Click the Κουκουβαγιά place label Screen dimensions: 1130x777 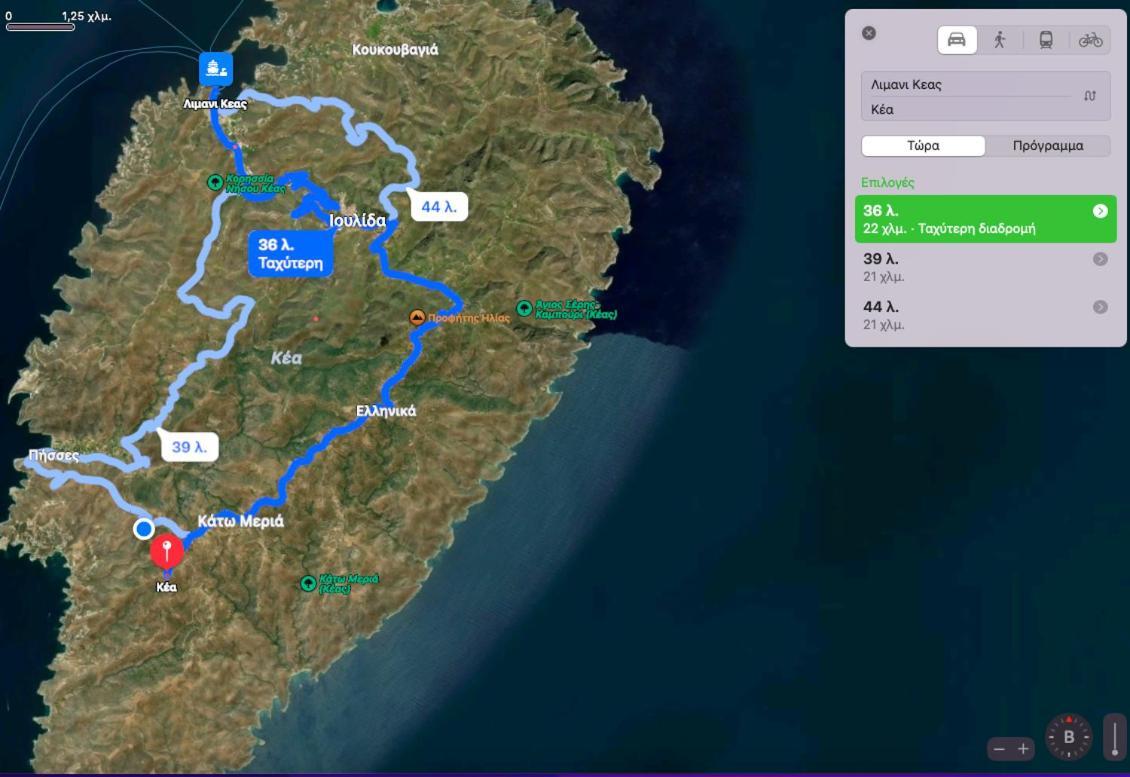(395, 50)
